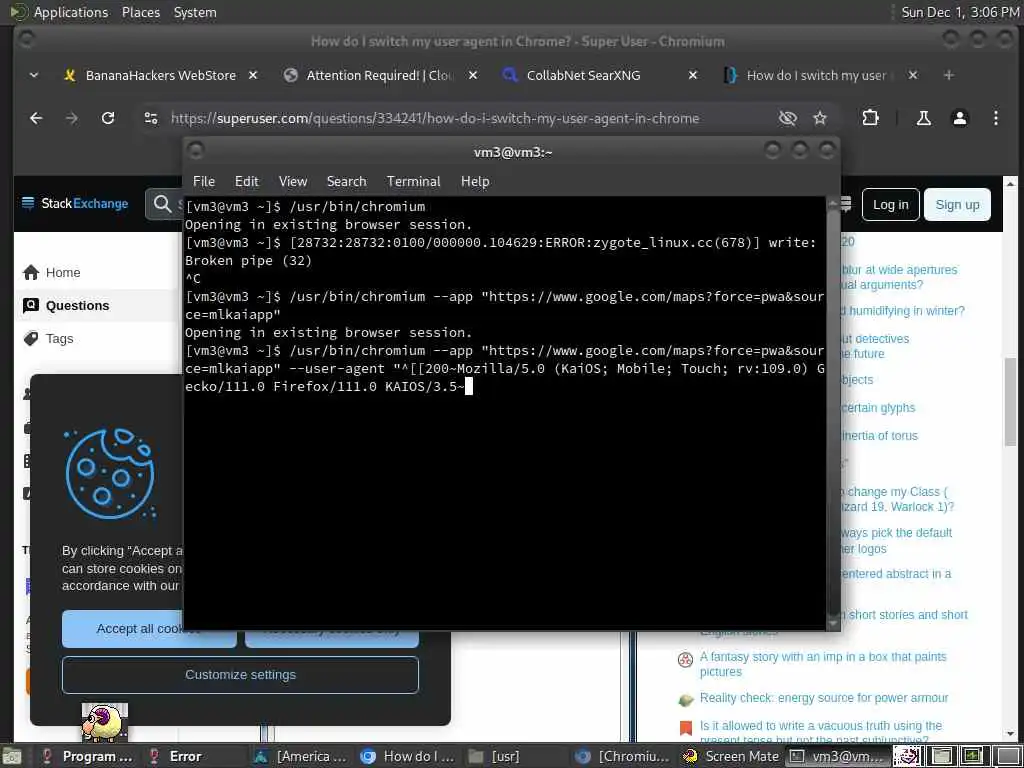The width and height of the screenshot is (1024, 768).
Task: Open the terminal Edit menu
Action: [247, 182]
